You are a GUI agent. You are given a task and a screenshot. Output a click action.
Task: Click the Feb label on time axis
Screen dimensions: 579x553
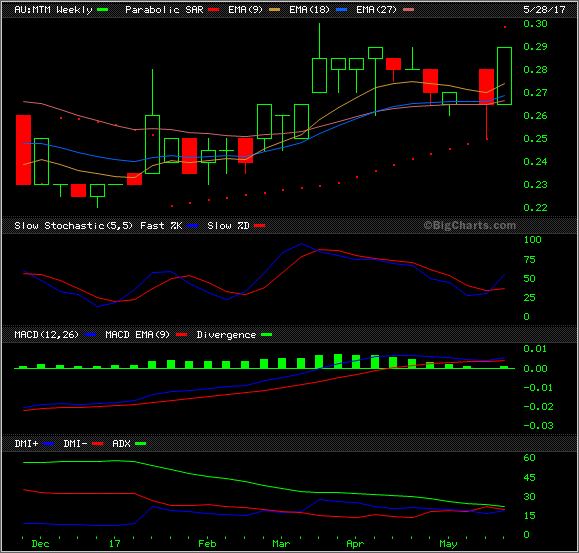point(207,544)
